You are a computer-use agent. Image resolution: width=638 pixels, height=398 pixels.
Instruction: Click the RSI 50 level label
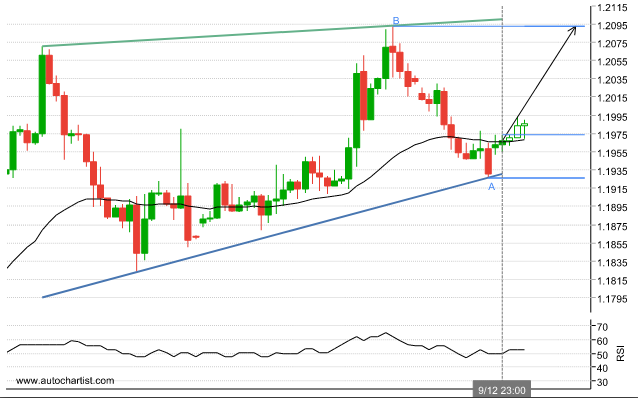(x=602, y=355)
